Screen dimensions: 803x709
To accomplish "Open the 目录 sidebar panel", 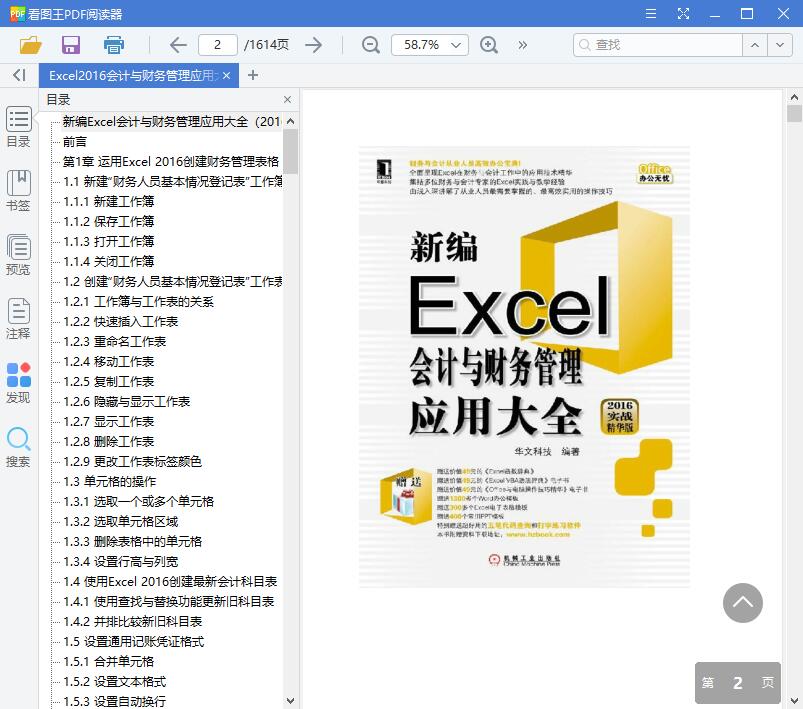I will coord(18,127).
